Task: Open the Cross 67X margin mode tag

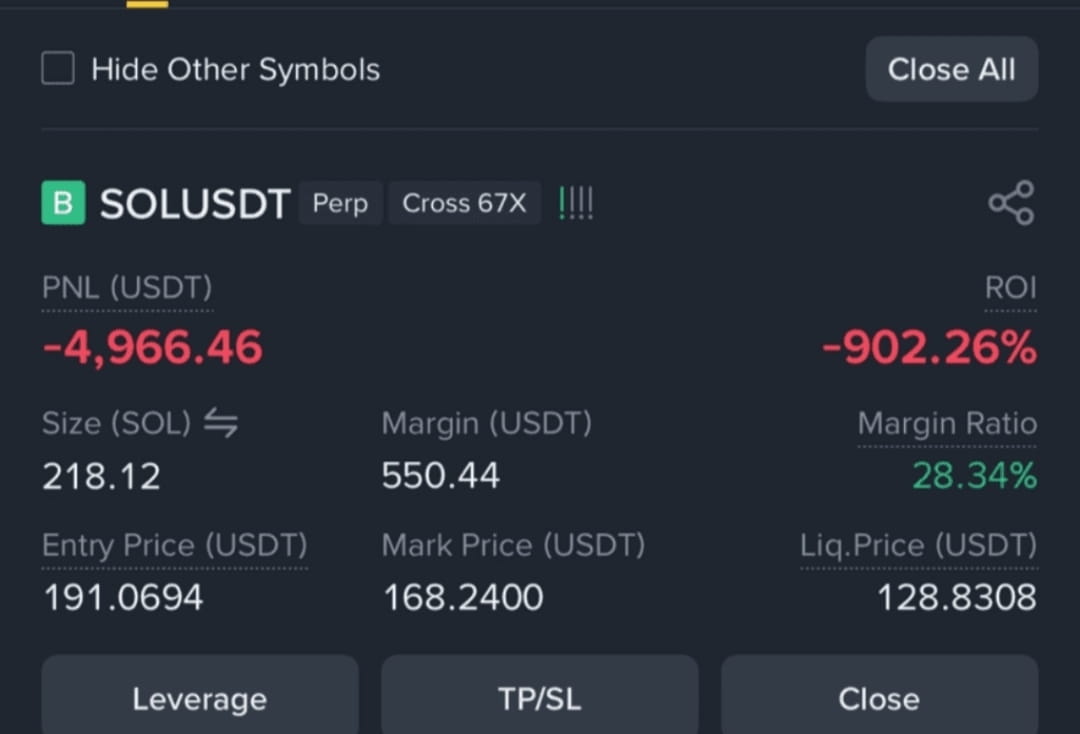Action: click(464, 203)
